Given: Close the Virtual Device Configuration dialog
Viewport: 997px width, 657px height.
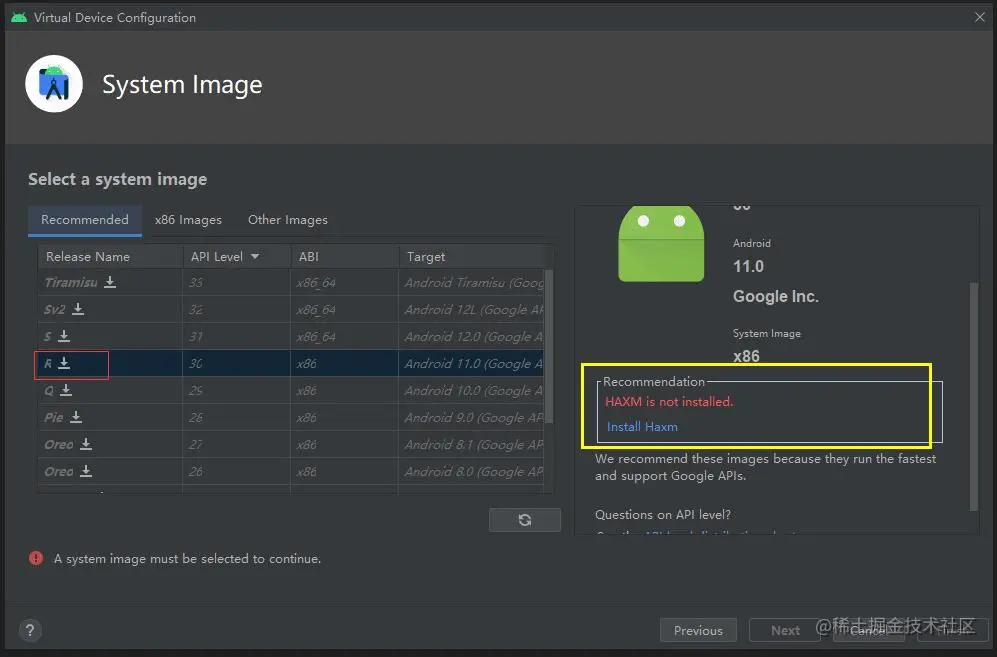Looking at the screenshot, I should pos(980,17).
